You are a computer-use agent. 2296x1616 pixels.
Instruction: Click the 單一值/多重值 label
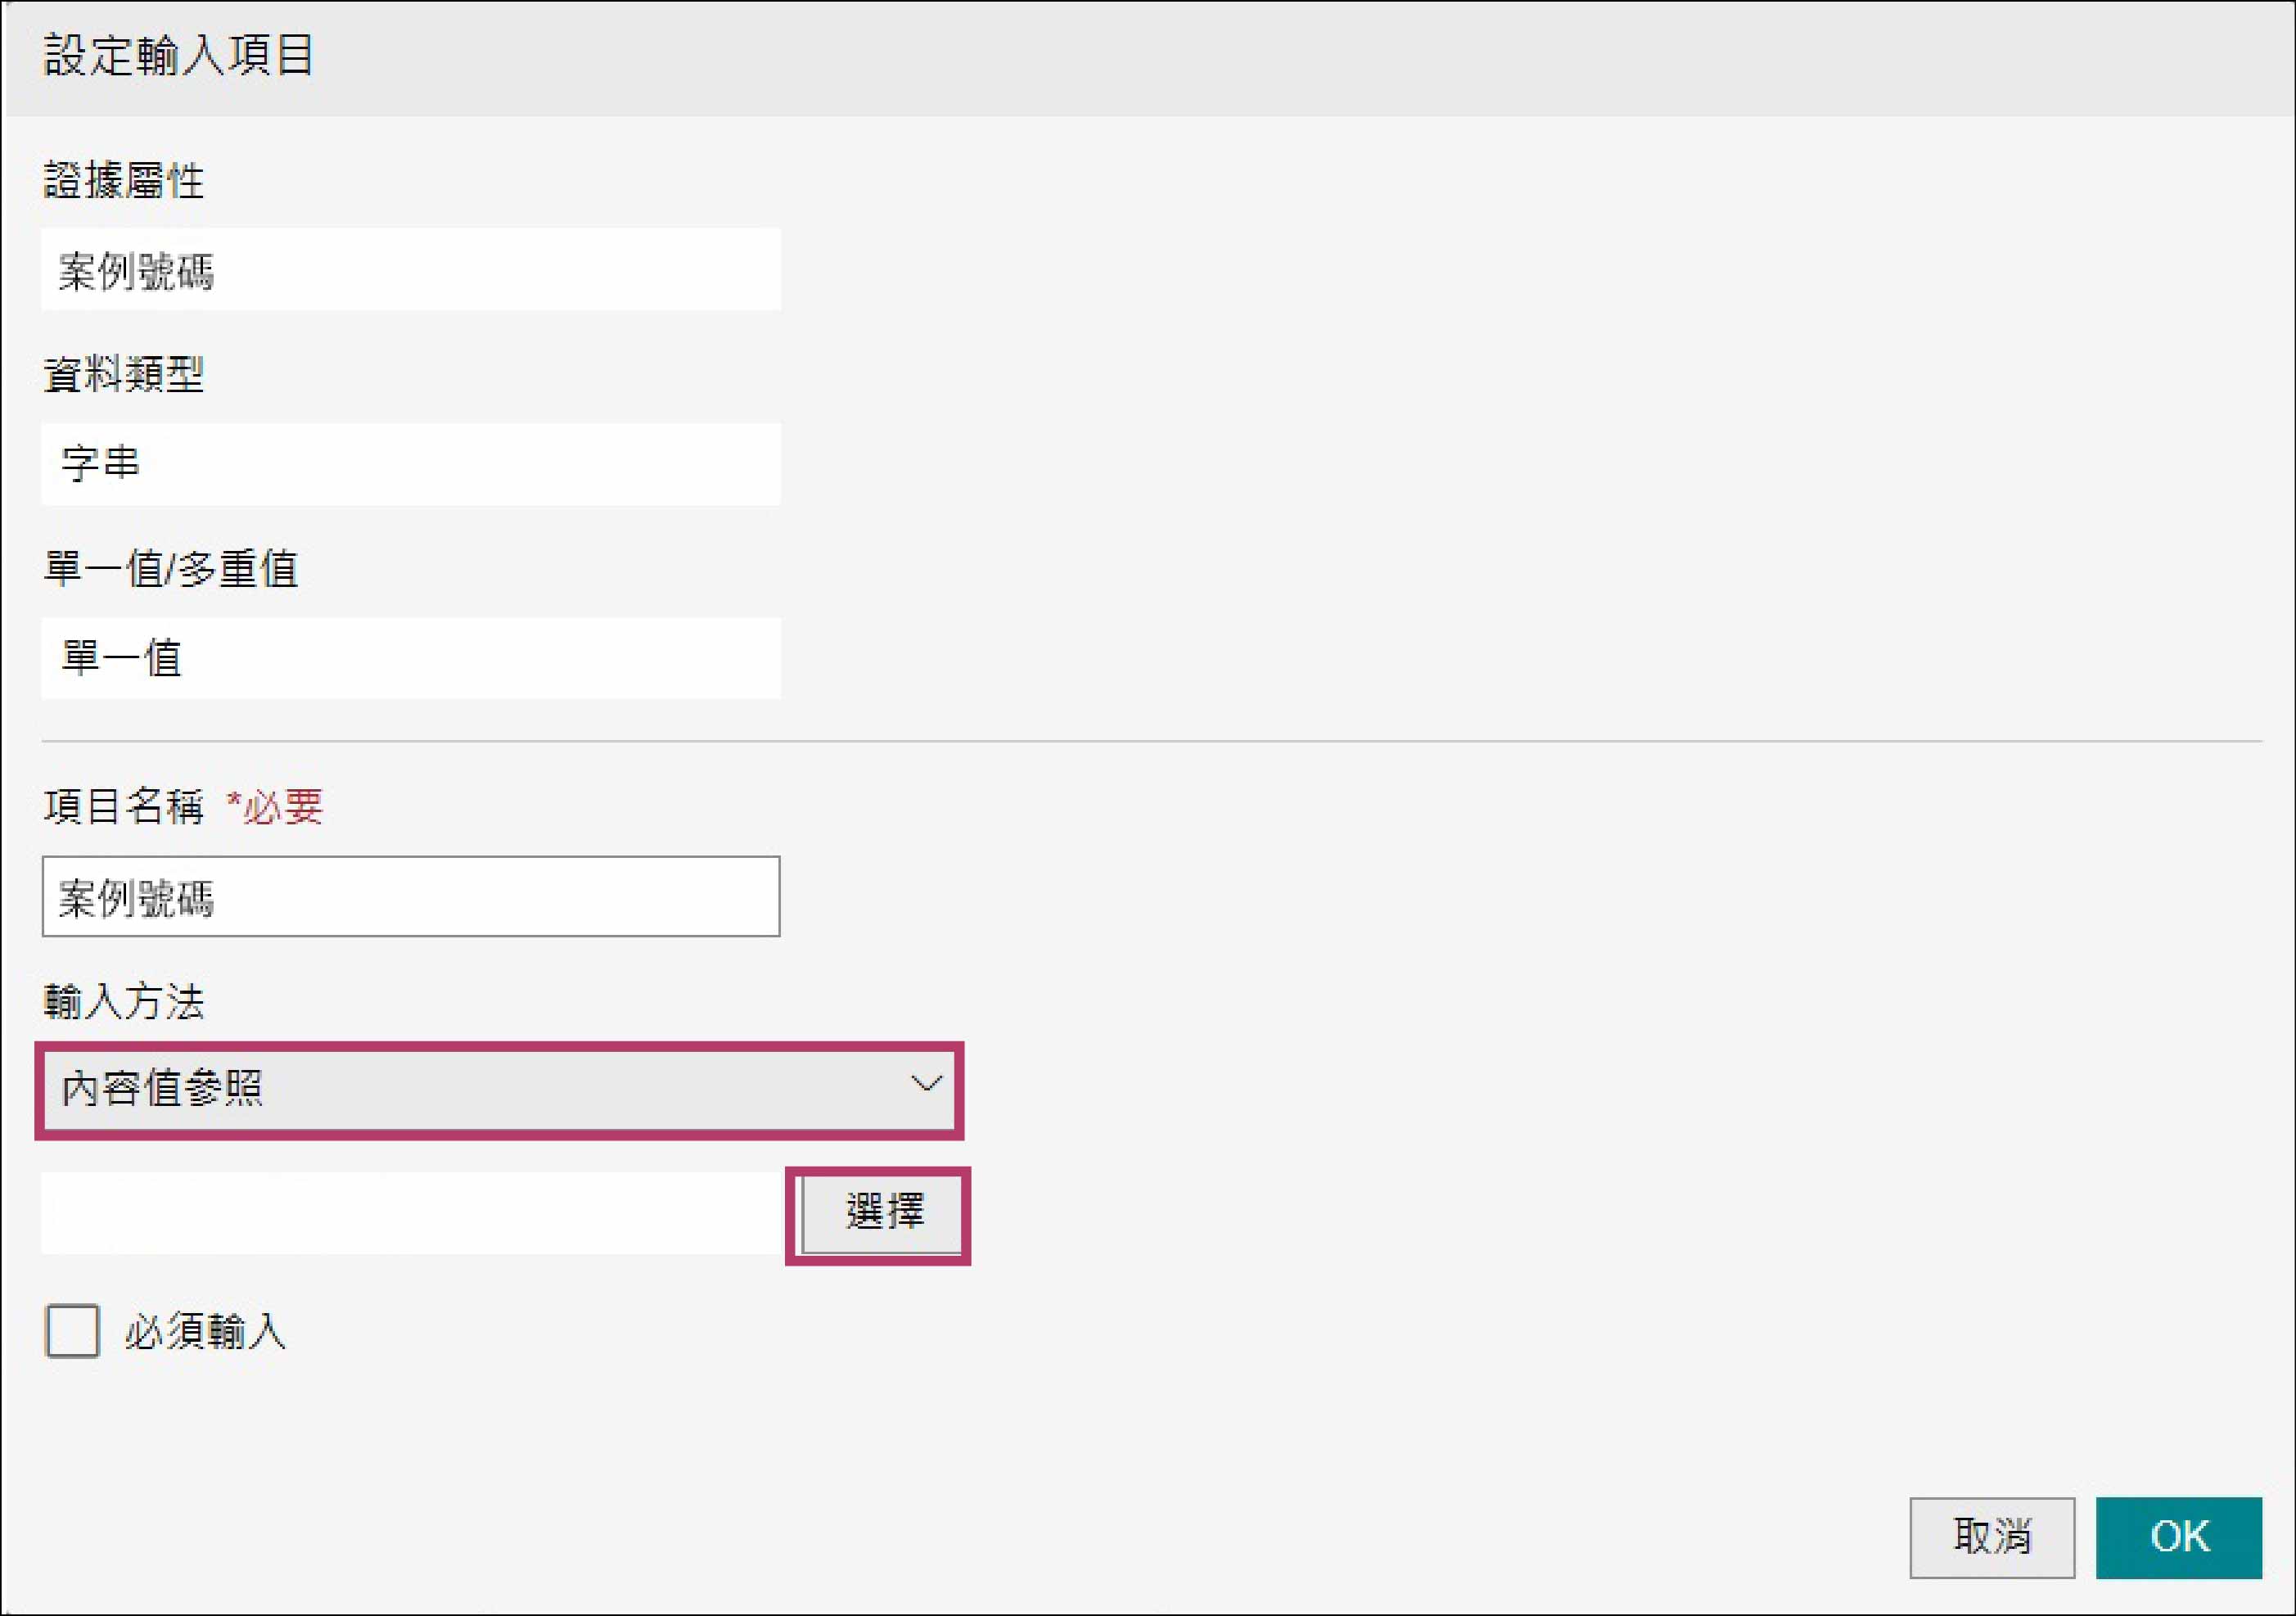170,569
